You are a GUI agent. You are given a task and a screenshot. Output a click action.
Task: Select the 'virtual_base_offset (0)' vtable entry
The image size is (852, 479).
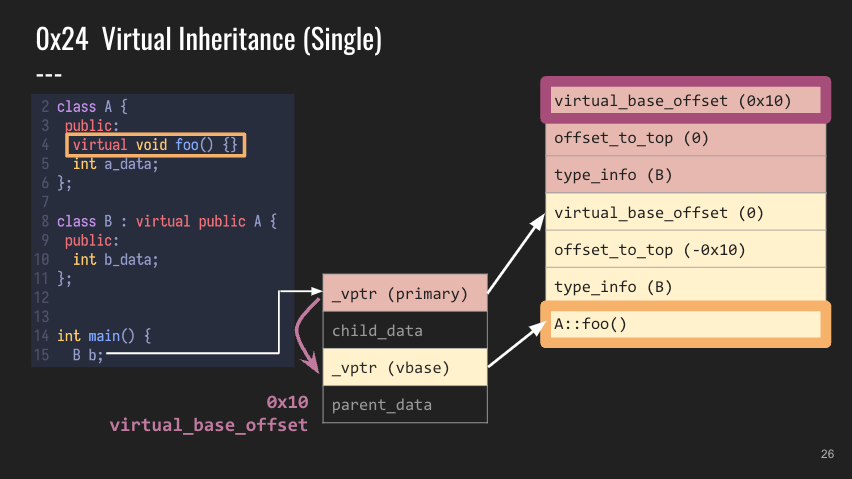[x=685, y=212]
